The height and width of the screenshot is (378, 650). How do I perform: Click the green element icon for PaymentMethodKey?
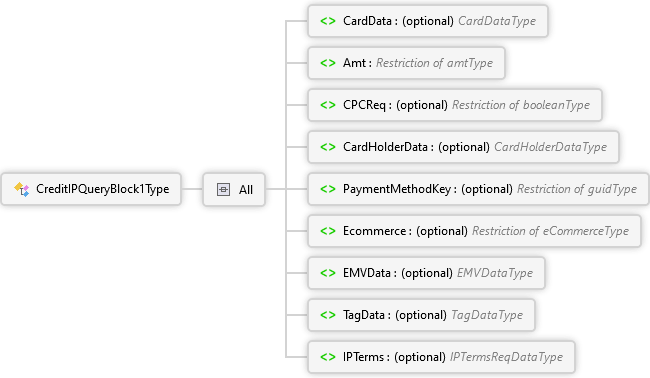click(327, 189)
